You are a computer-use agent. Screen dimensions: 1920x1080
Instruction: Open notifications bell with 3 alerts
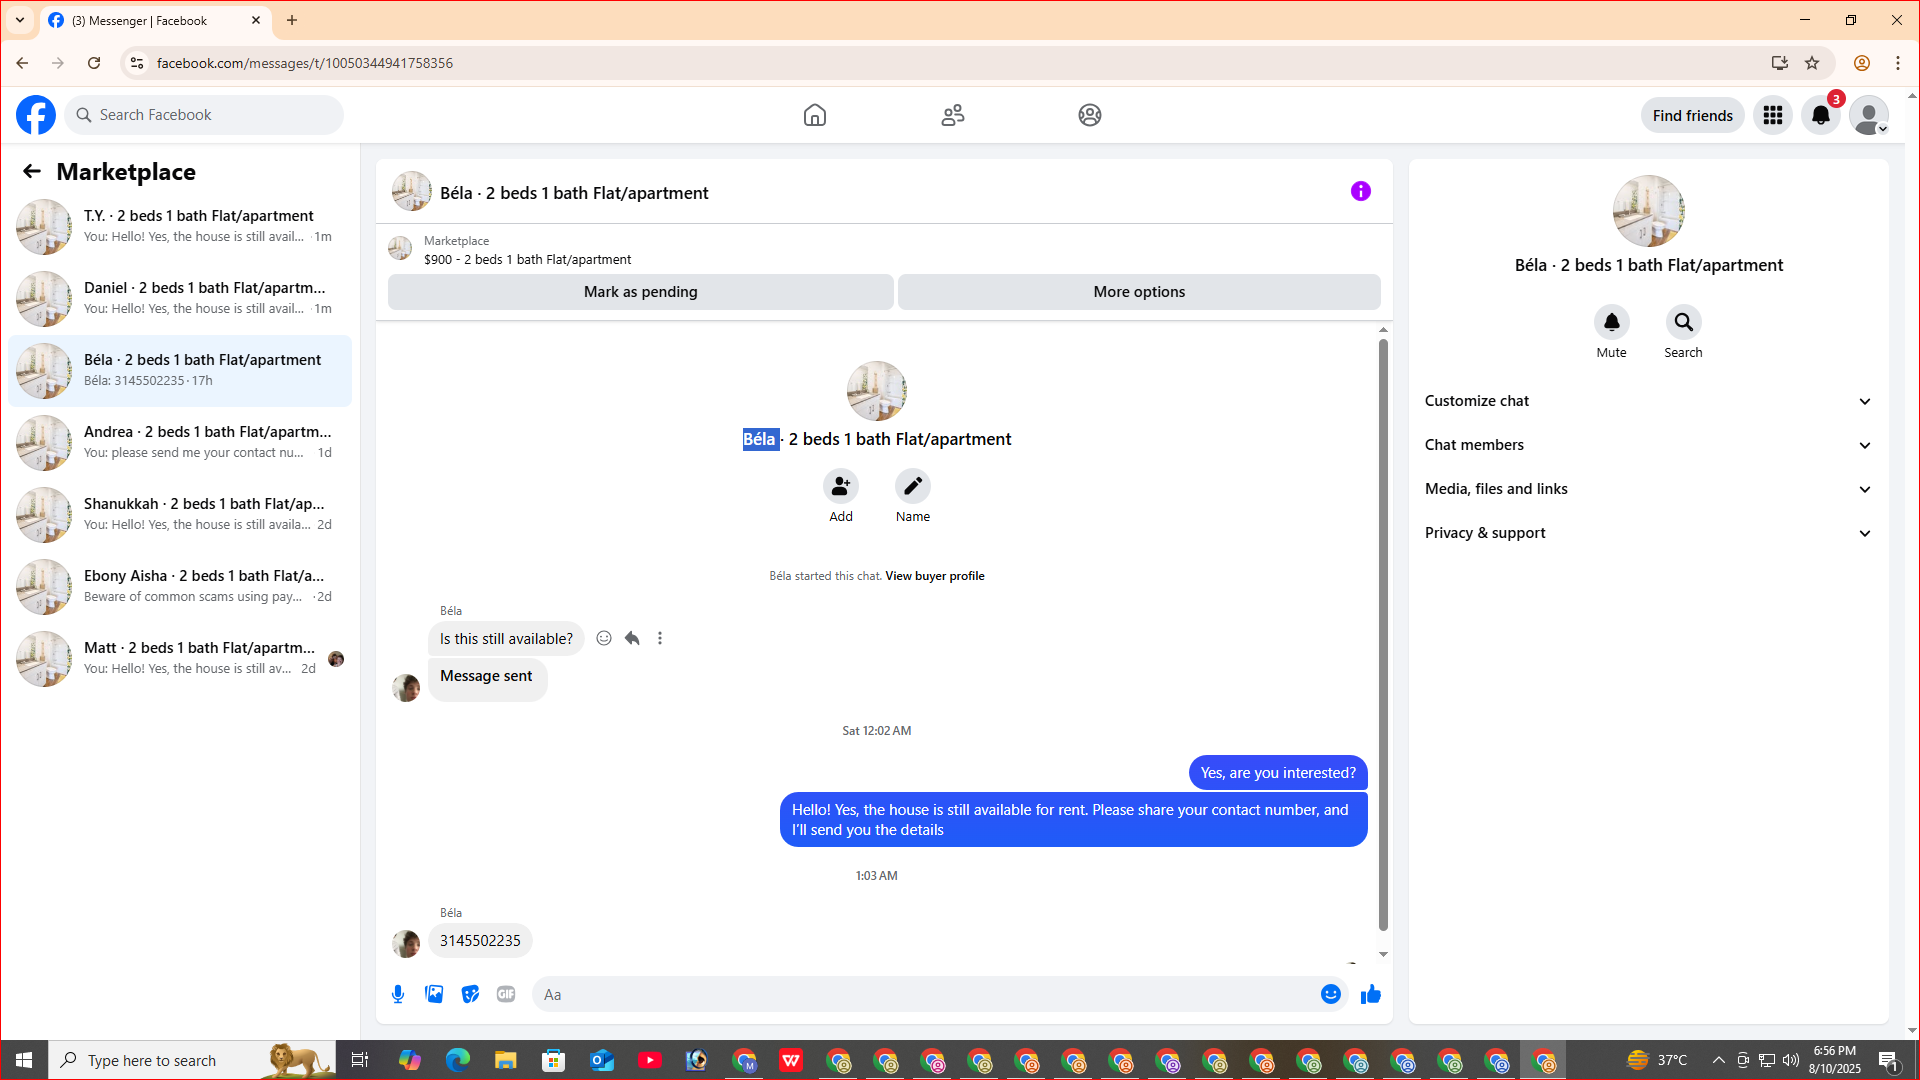[1820, 115]
